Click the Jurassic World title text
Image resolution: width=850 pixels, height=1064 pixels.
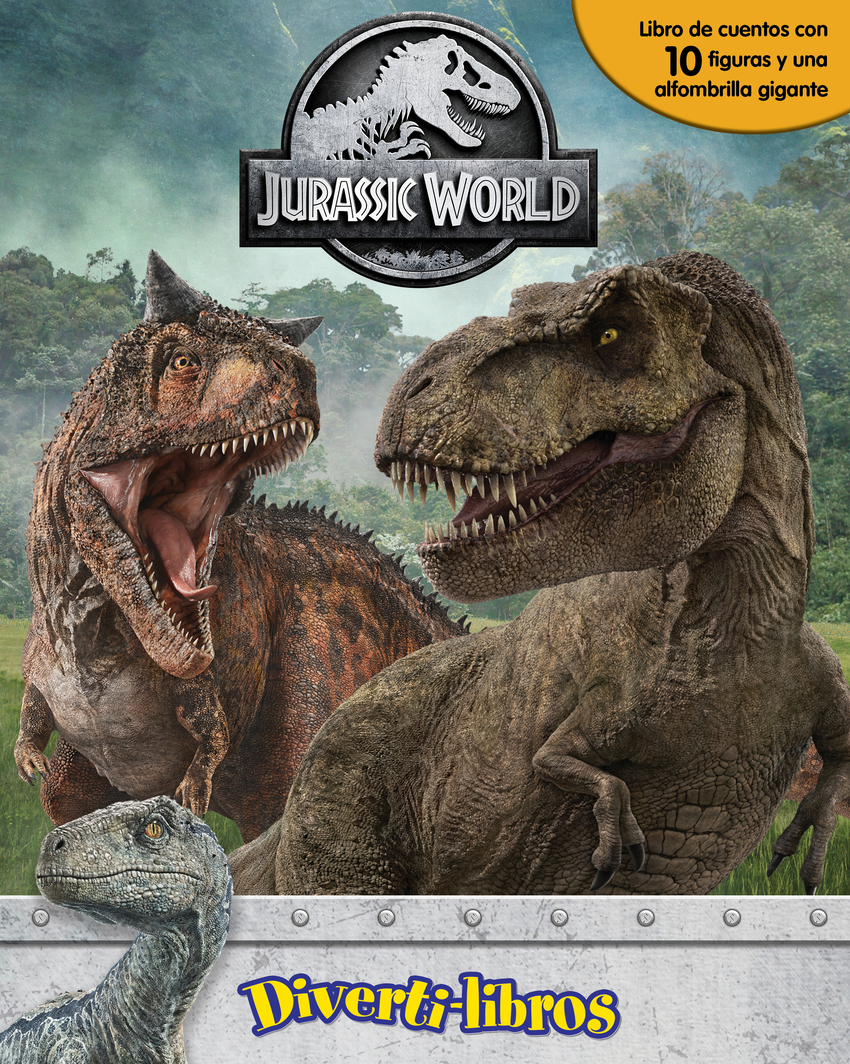coord(418,198)
